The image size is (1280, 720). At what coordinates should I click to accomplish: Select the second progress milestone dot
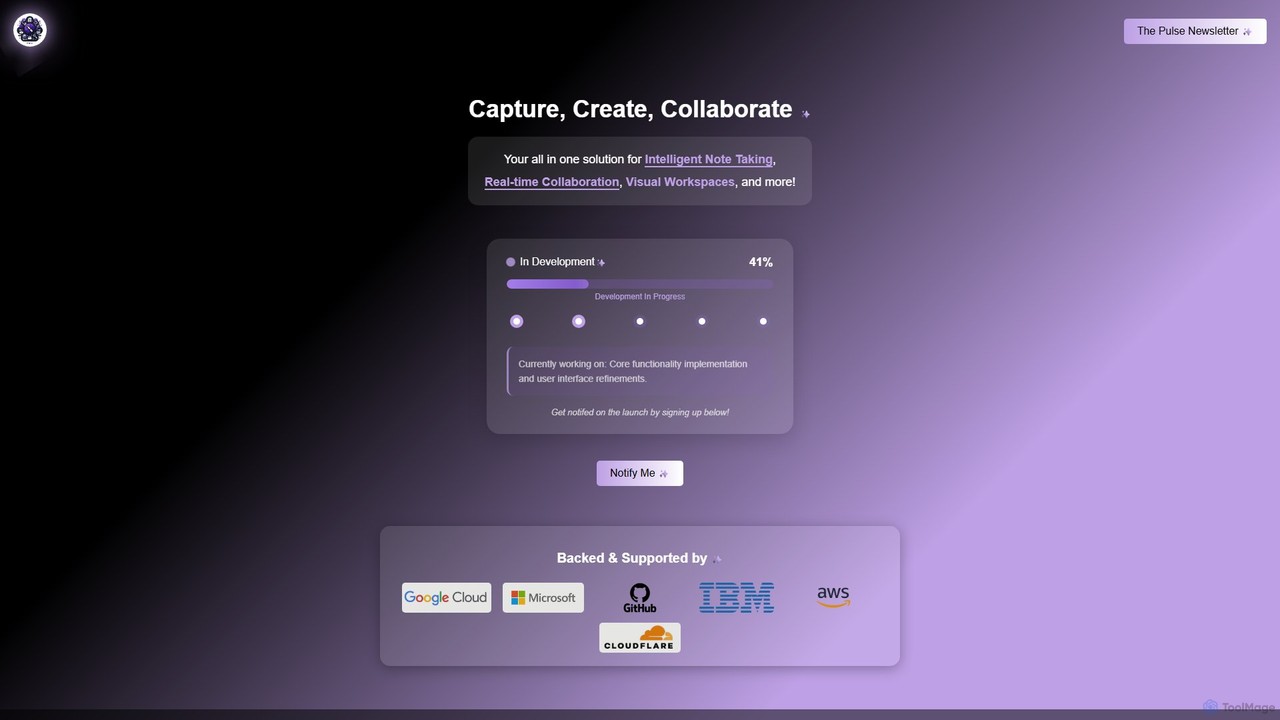[578, 321]
